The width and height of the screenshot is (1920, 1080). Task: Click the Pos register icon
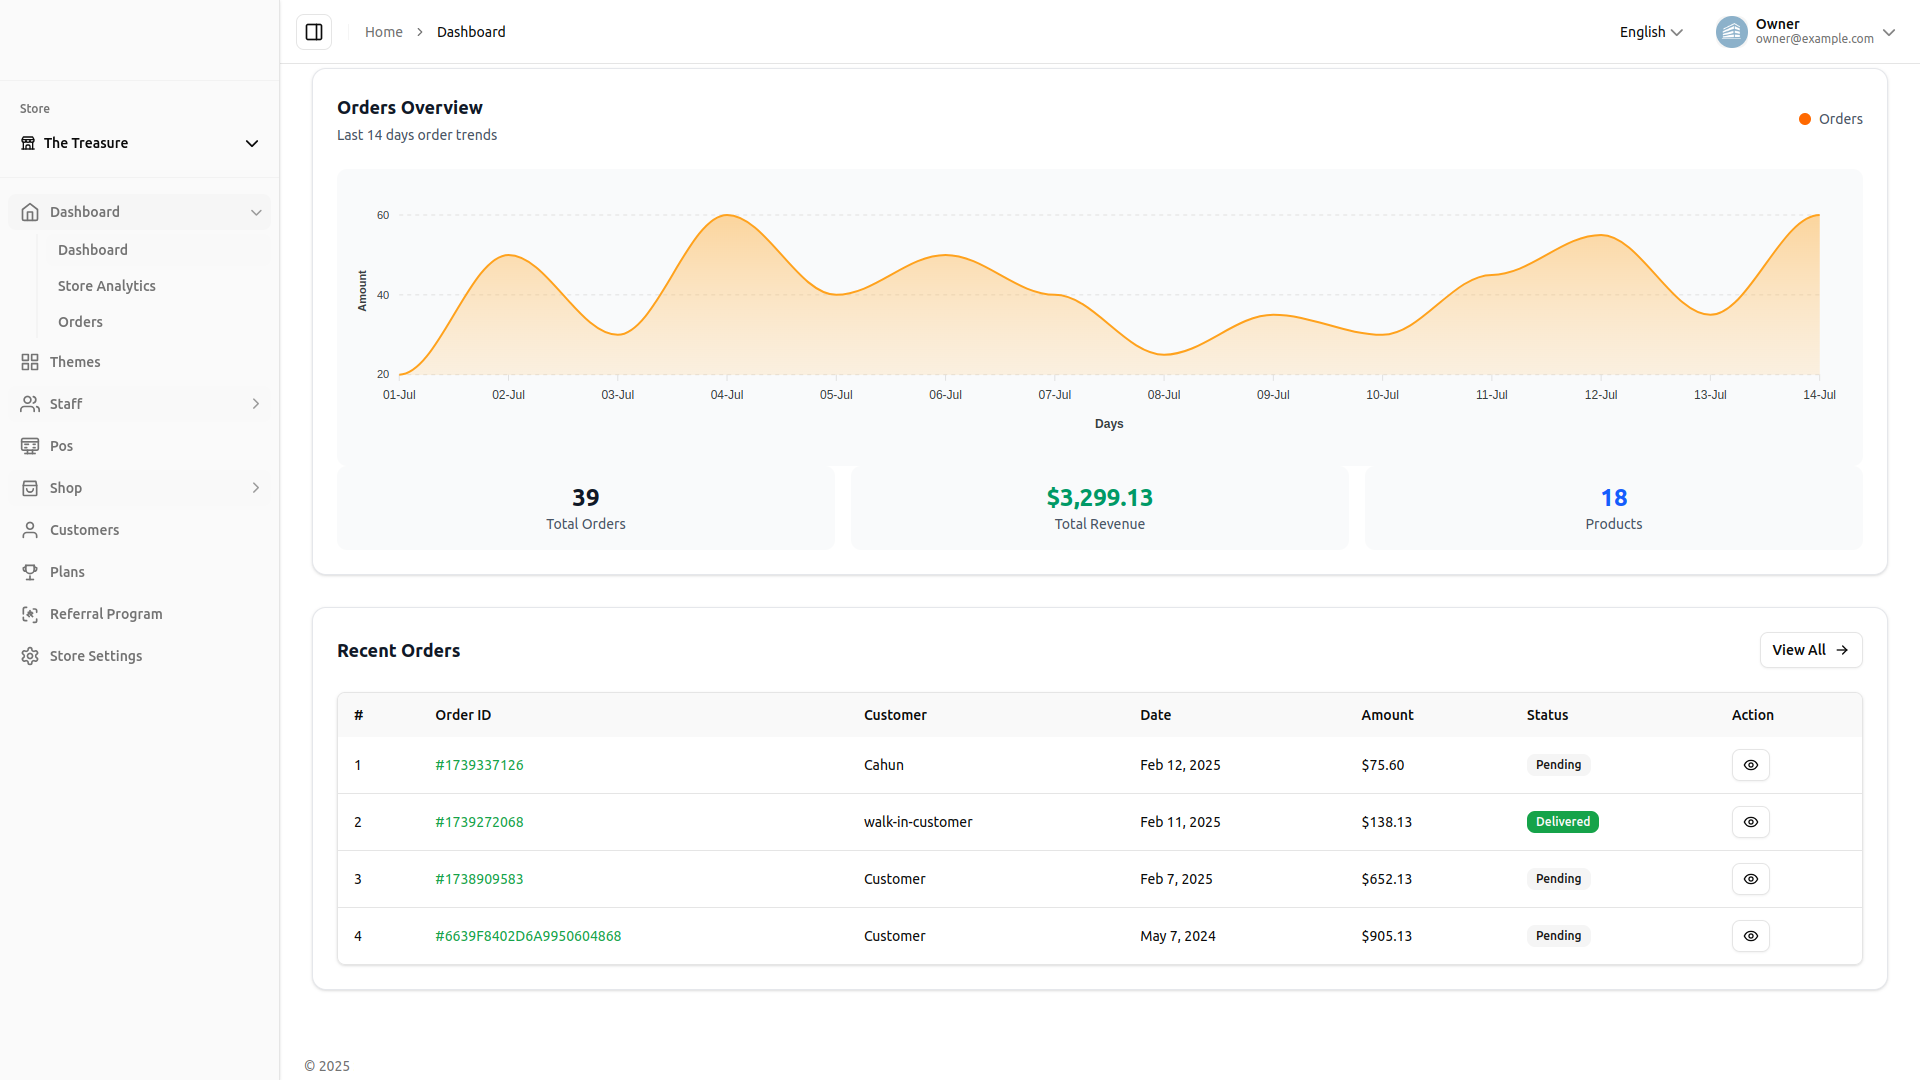tap(30, 446)
